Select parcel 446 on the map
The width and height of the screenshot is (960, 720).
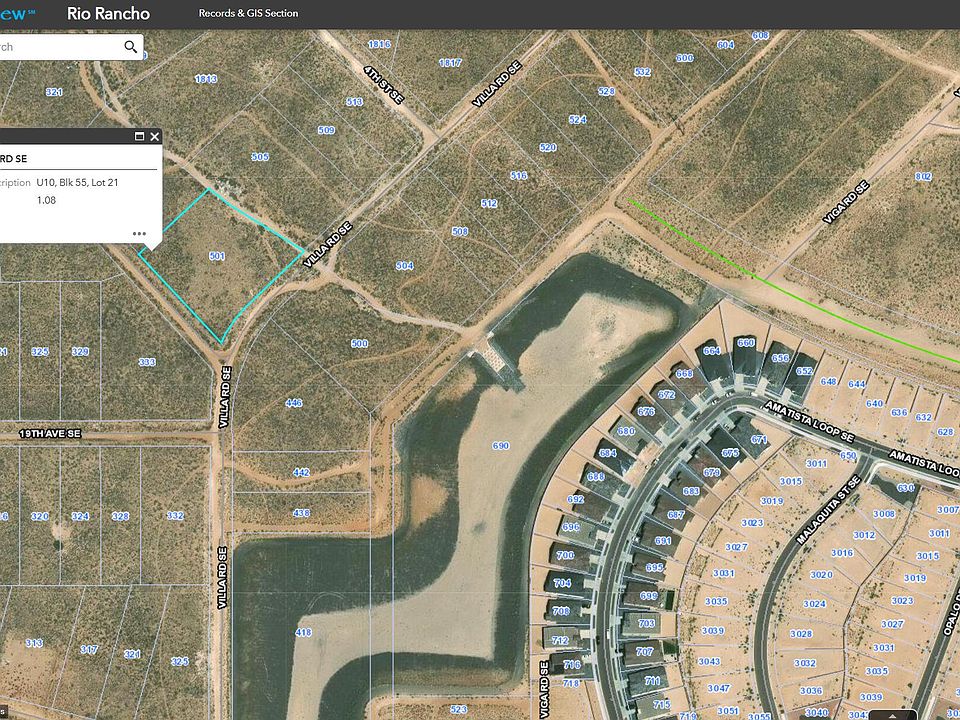[x=294, y=403]
